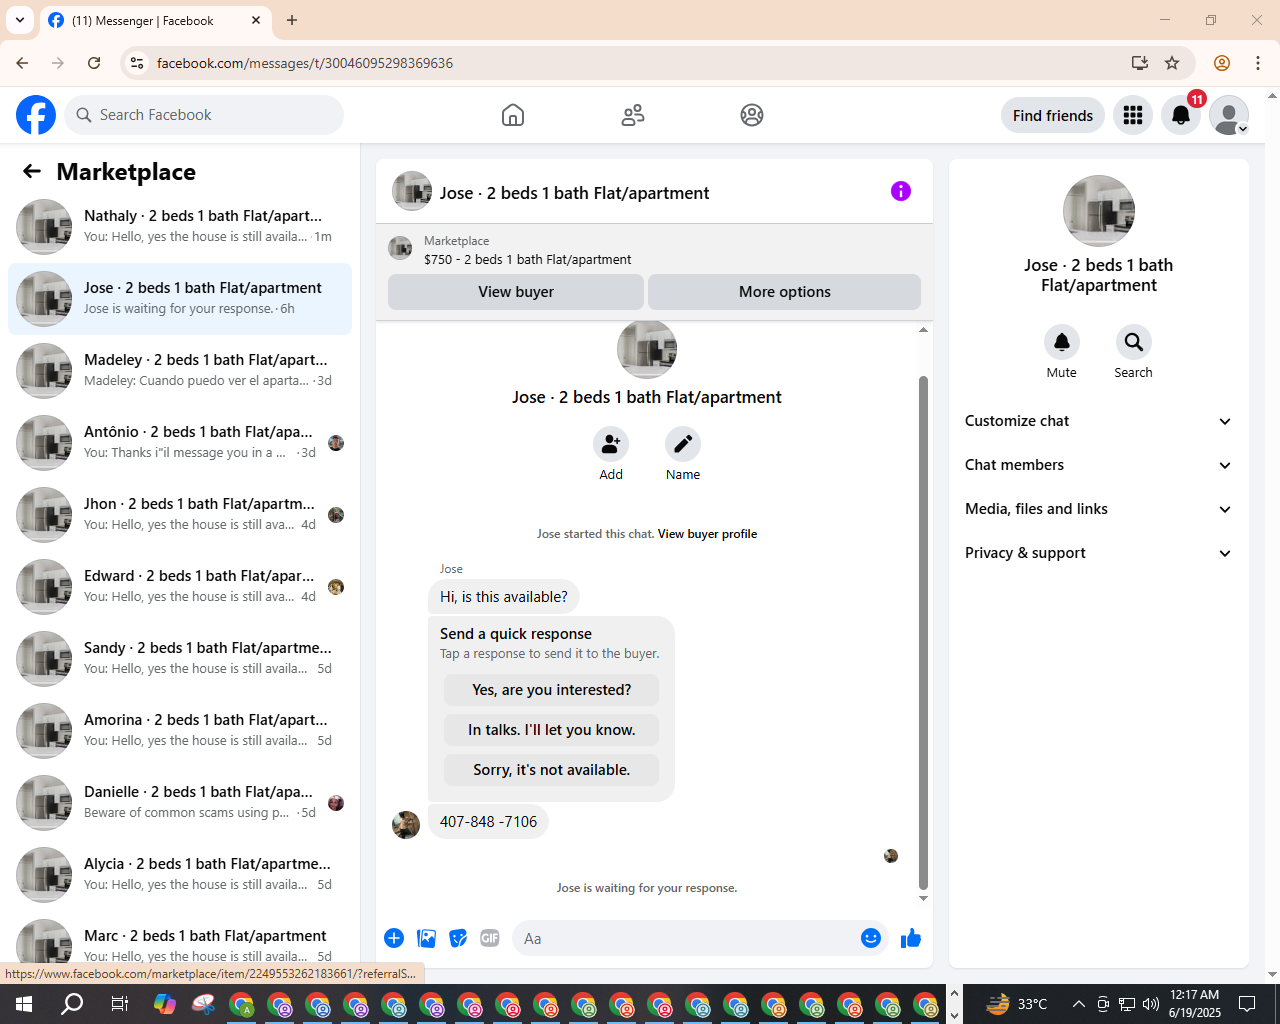This screenshot has height=1024, width=1280.
Task: Click the More options button
Action: pos(784,292)
